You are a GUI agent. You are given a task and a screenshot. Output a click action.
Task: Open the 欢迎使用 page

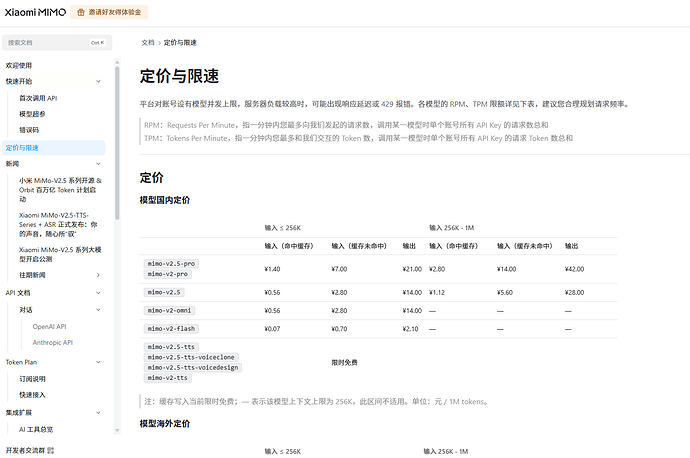tap(18, 66)
